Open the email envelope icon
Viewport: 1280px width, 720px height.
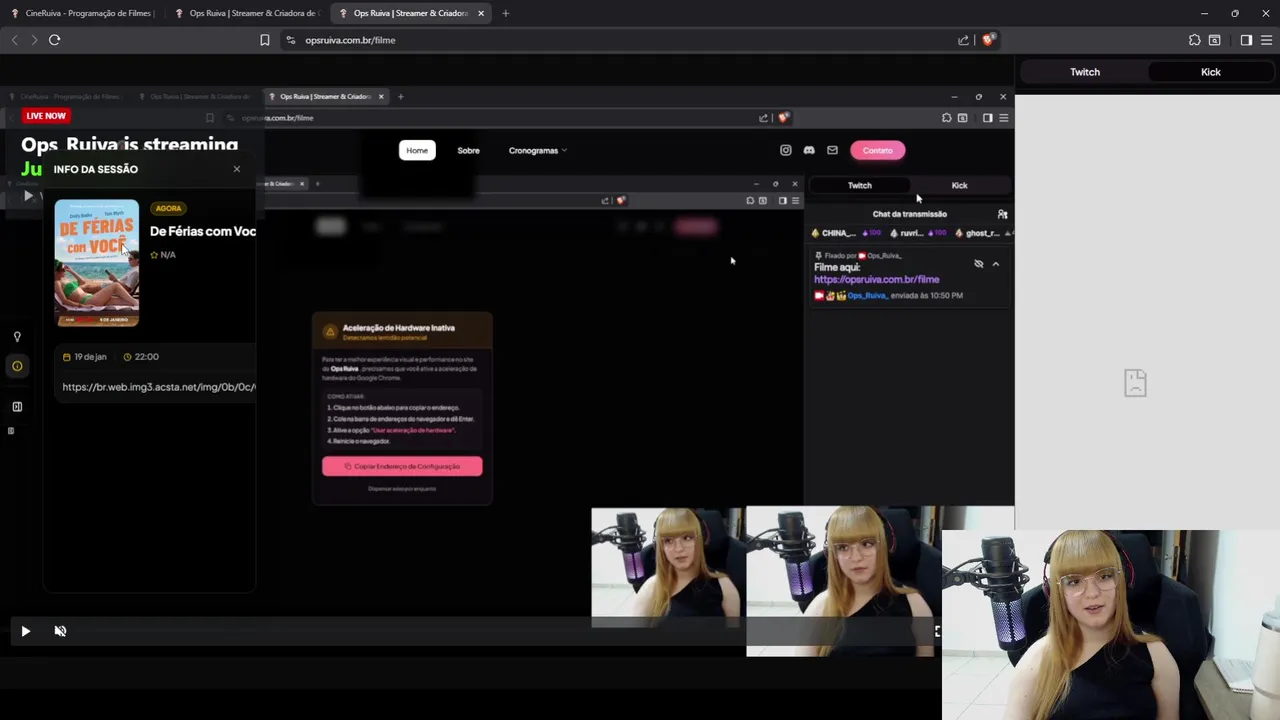832,150
